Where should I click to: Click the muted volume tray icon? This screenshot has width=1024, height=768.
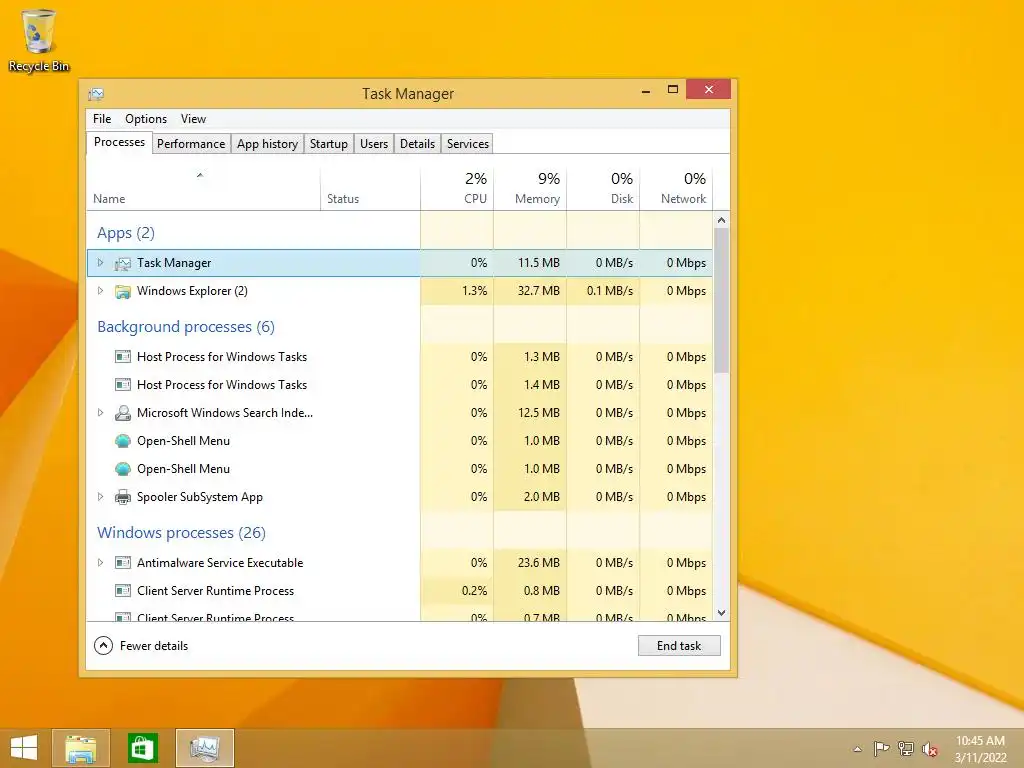[930, 749]
